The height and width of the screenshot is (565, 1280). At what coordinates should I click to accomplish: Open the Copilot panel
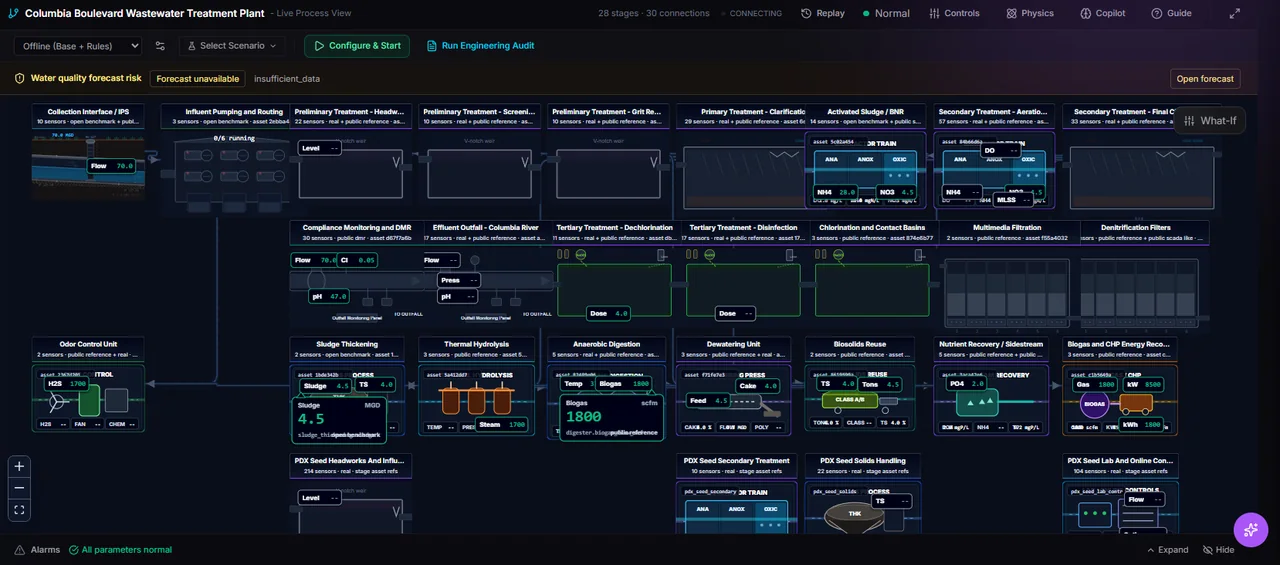[1103, 13]
